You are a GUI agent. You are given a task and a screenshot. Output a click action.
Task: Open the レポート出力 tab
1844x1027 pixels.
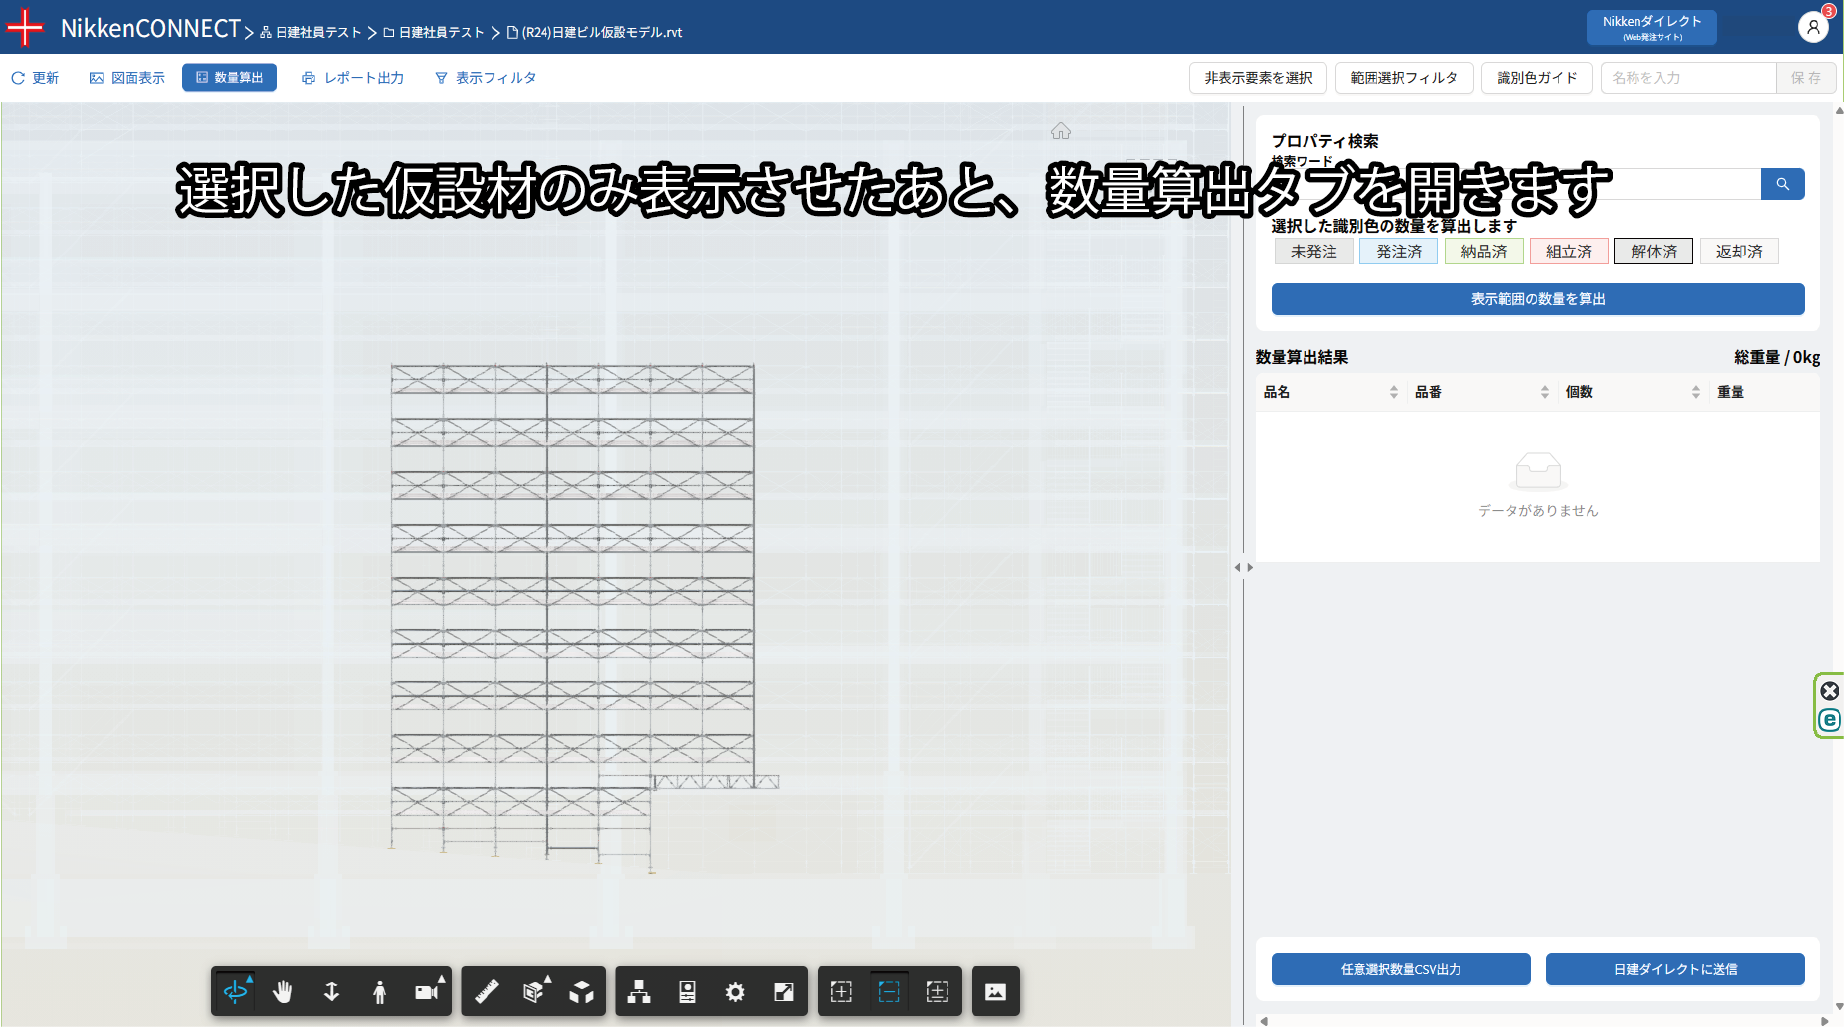(353, 78)
